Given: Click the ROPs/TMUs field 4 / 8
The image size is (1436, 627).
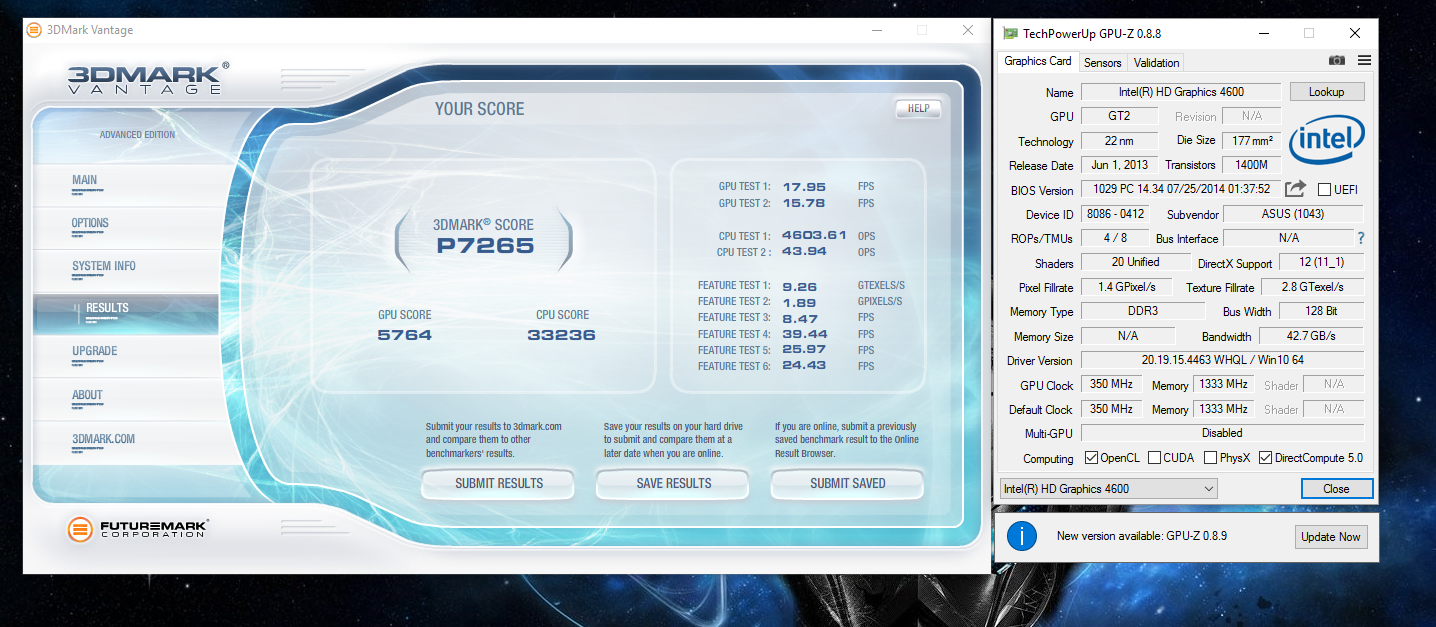Looking at the screenshot, I should click(1114, 238).
